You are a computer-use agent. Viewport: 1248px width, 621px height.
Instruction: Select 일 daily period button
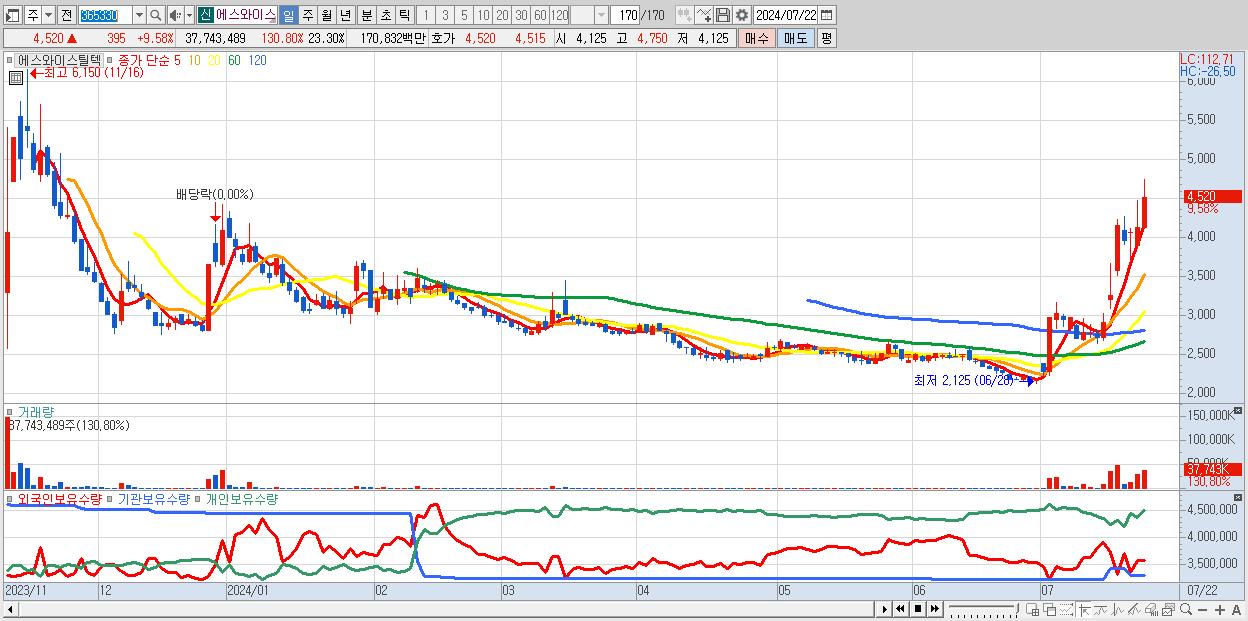(288, 15)
